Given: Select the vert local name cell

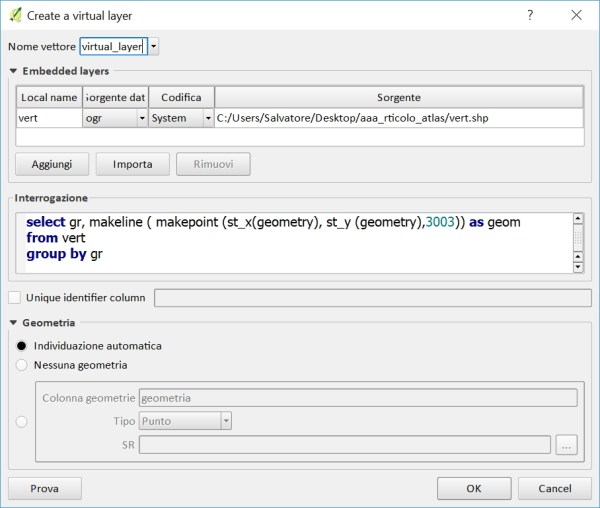Looking at the screenshot, I should click(48, 118).
